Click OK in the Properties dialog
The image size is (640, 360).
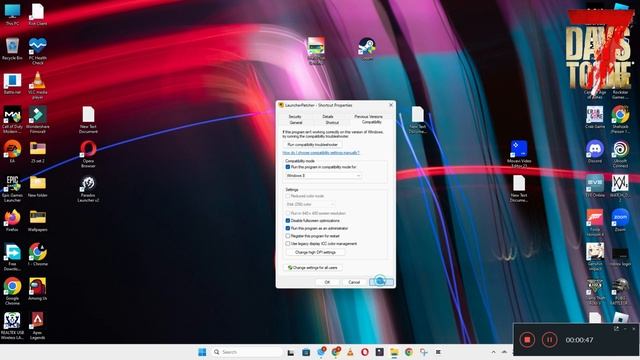point(327,282)
